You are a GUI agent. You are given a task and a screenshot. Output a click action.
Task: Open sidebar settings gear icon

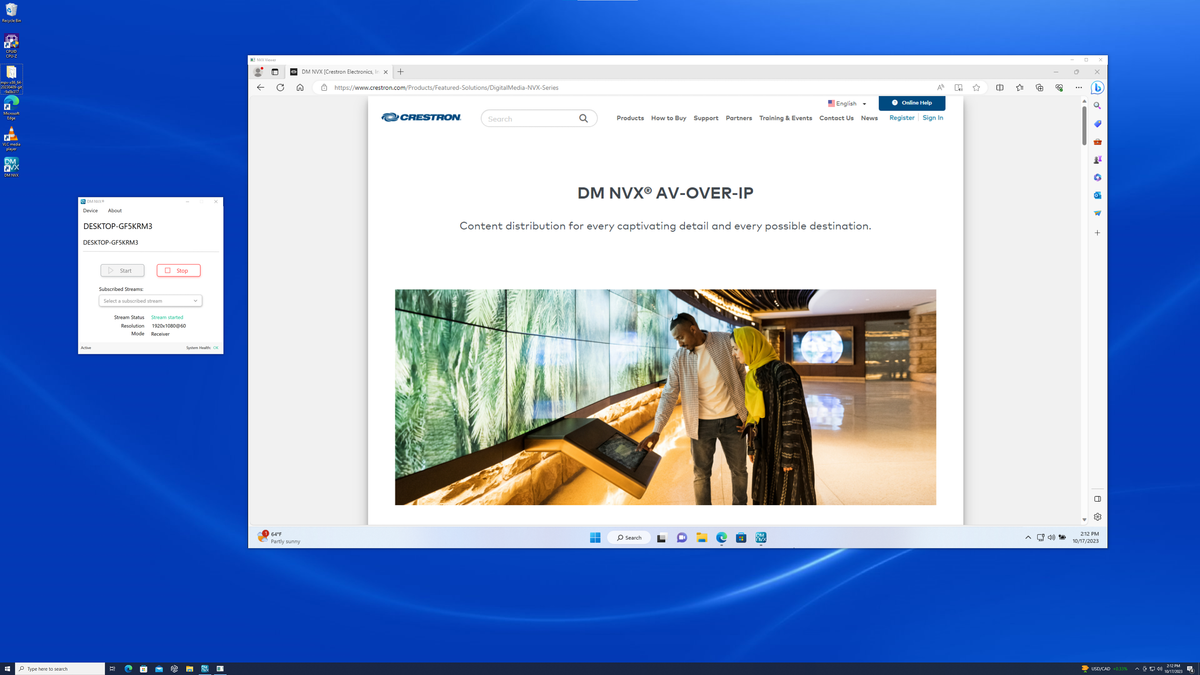click(1097, 517)
